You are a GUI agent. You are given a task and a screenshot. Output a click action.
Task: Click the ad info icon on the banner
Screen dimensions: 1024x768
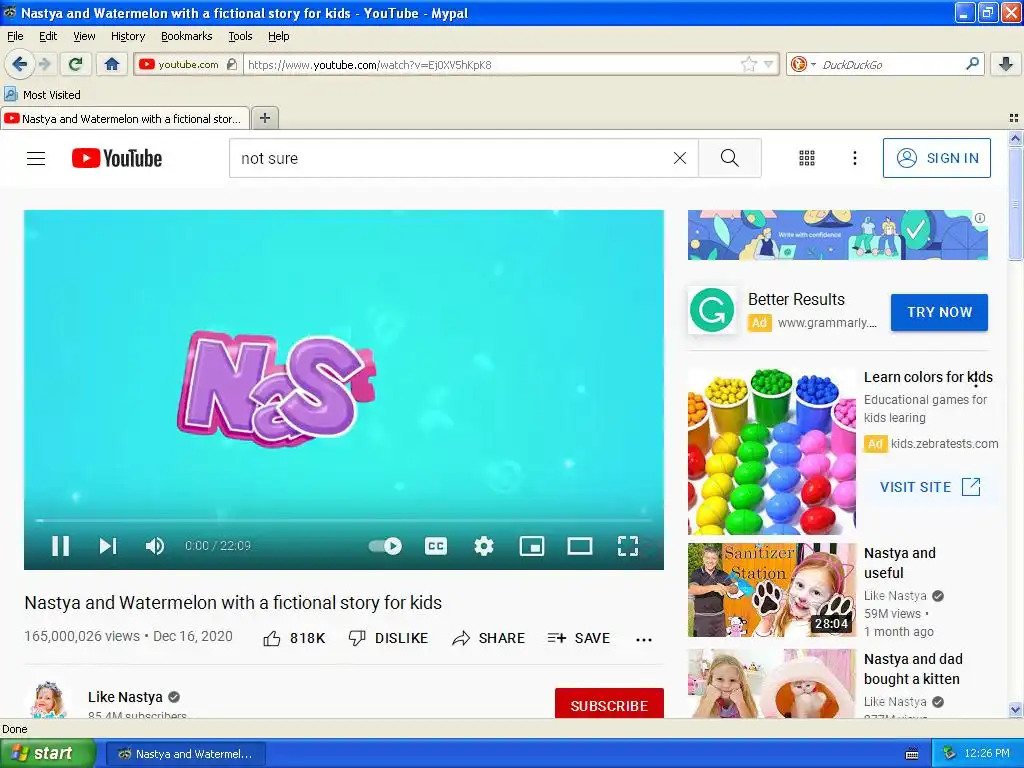point(980,218)
